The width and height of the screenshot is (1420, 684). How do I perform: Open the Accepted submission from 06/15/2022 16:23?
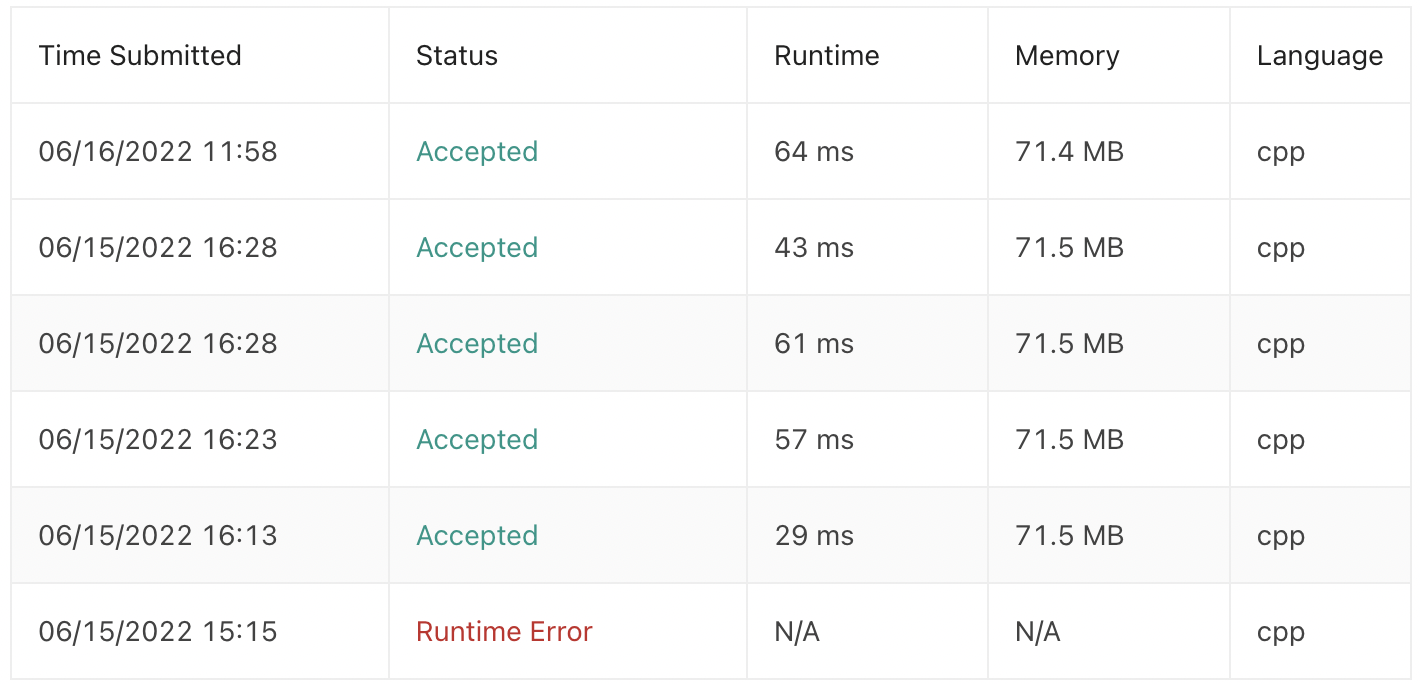(x=477, y=440)
